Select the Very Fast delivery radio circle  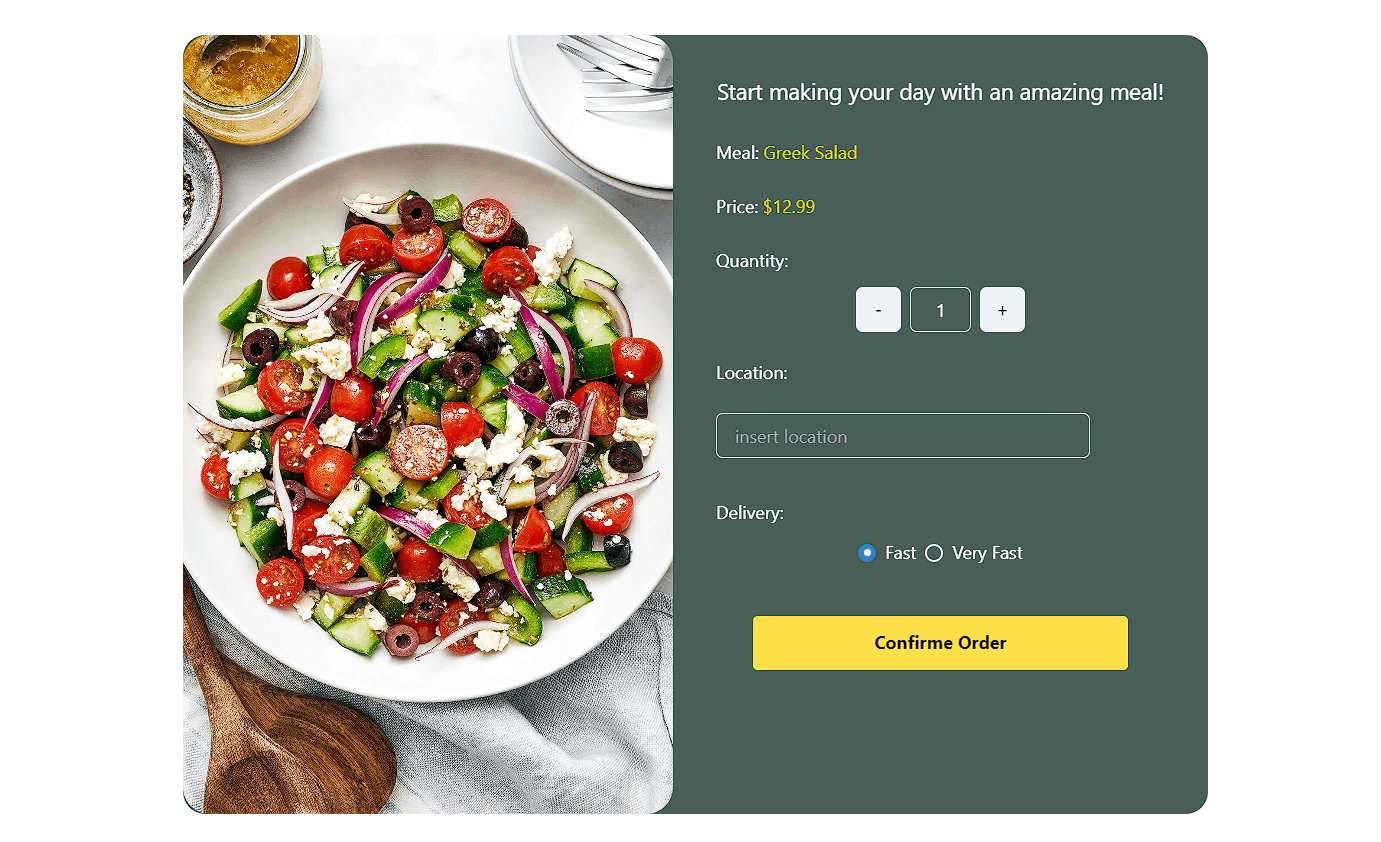point(934,553)
